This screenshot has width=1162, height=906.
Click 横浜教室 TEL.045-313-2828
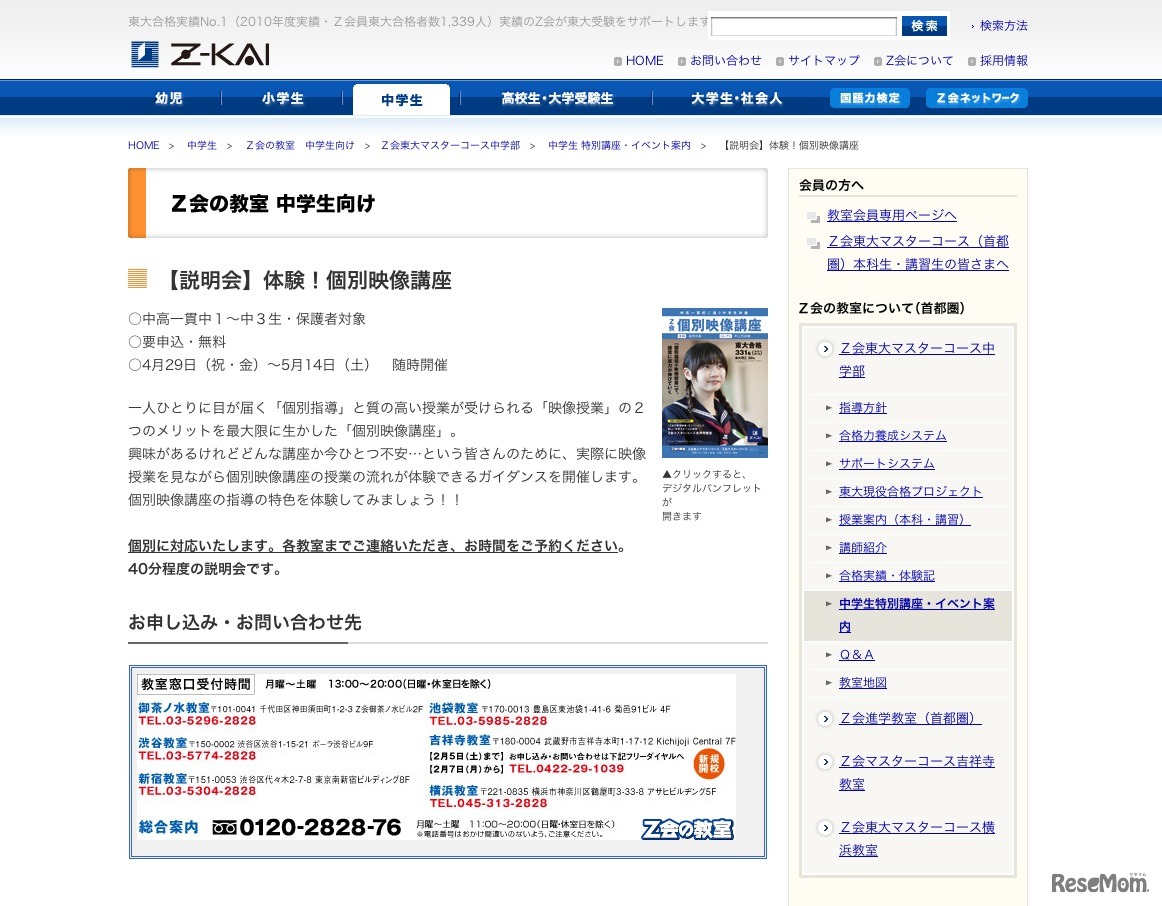tap(488, 803)
